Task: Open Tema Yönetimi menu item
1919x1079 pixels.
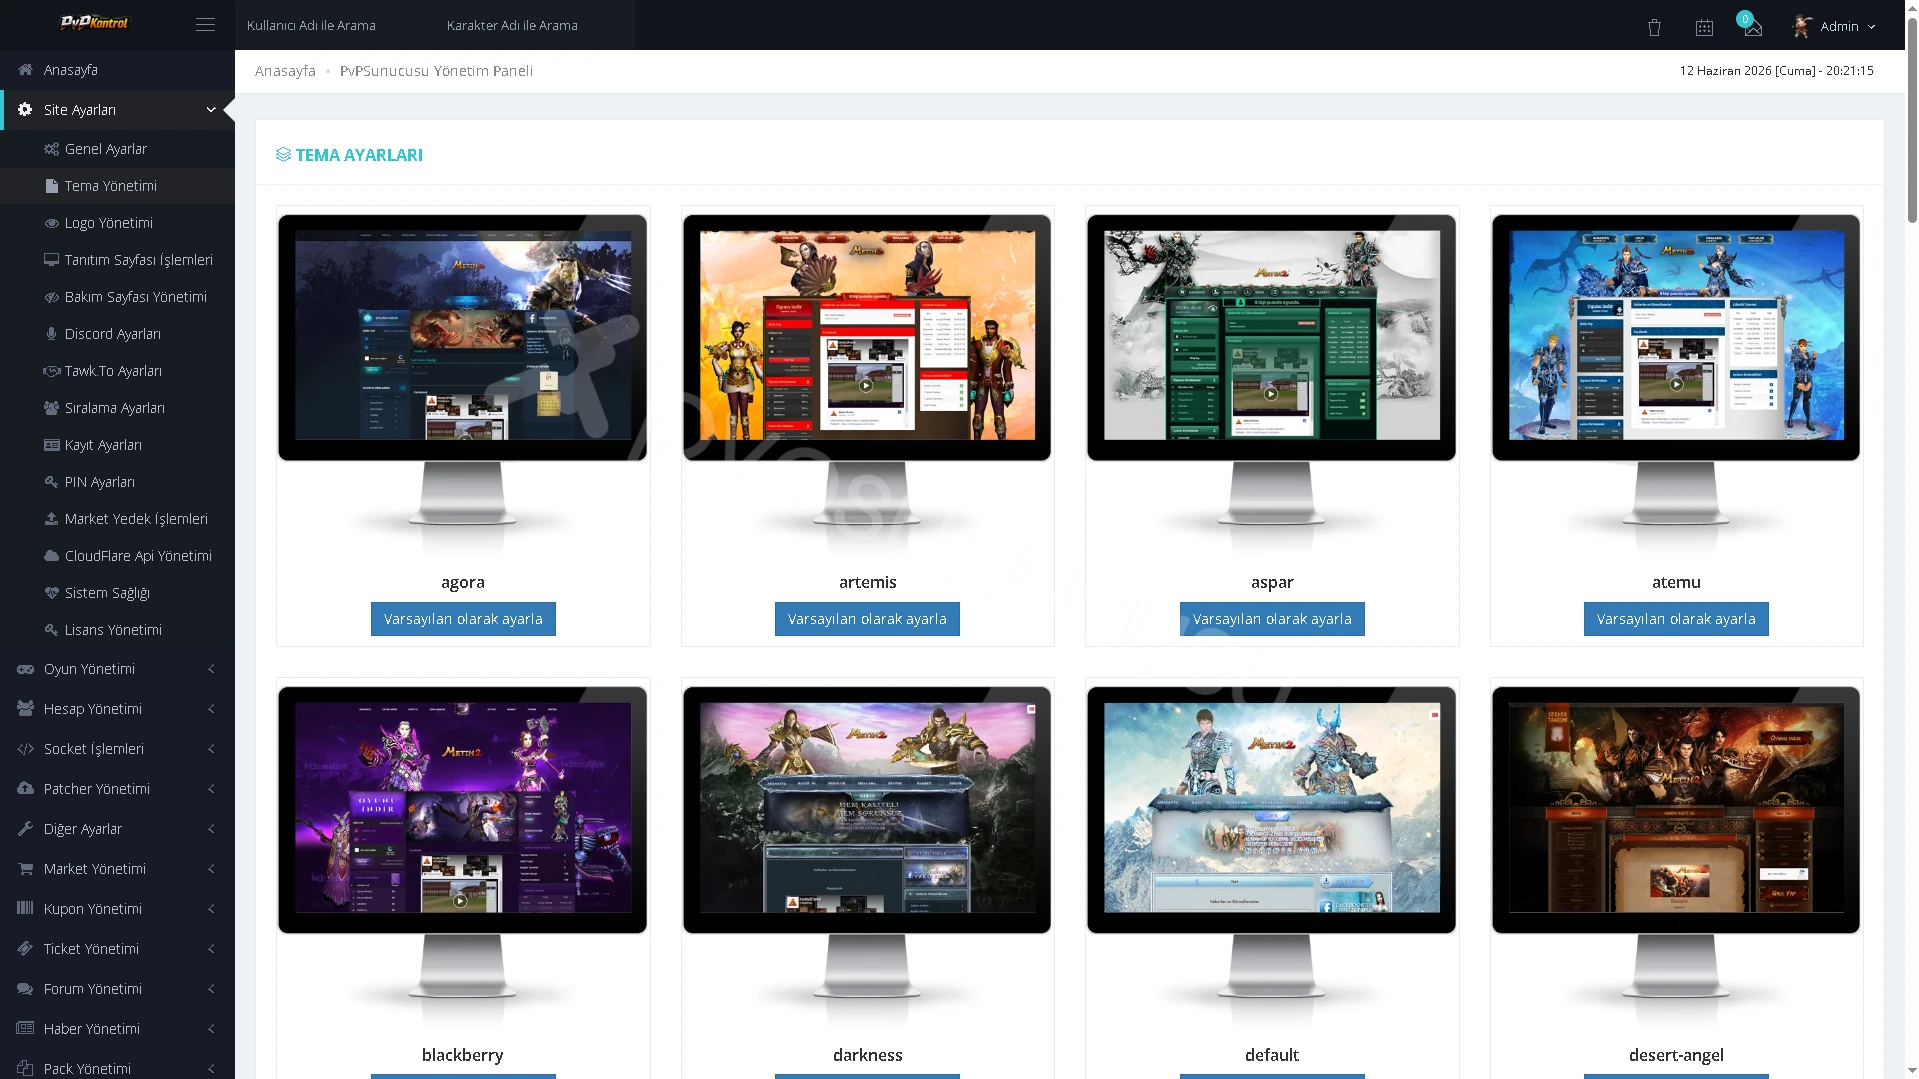Action: tap(117, 186)
